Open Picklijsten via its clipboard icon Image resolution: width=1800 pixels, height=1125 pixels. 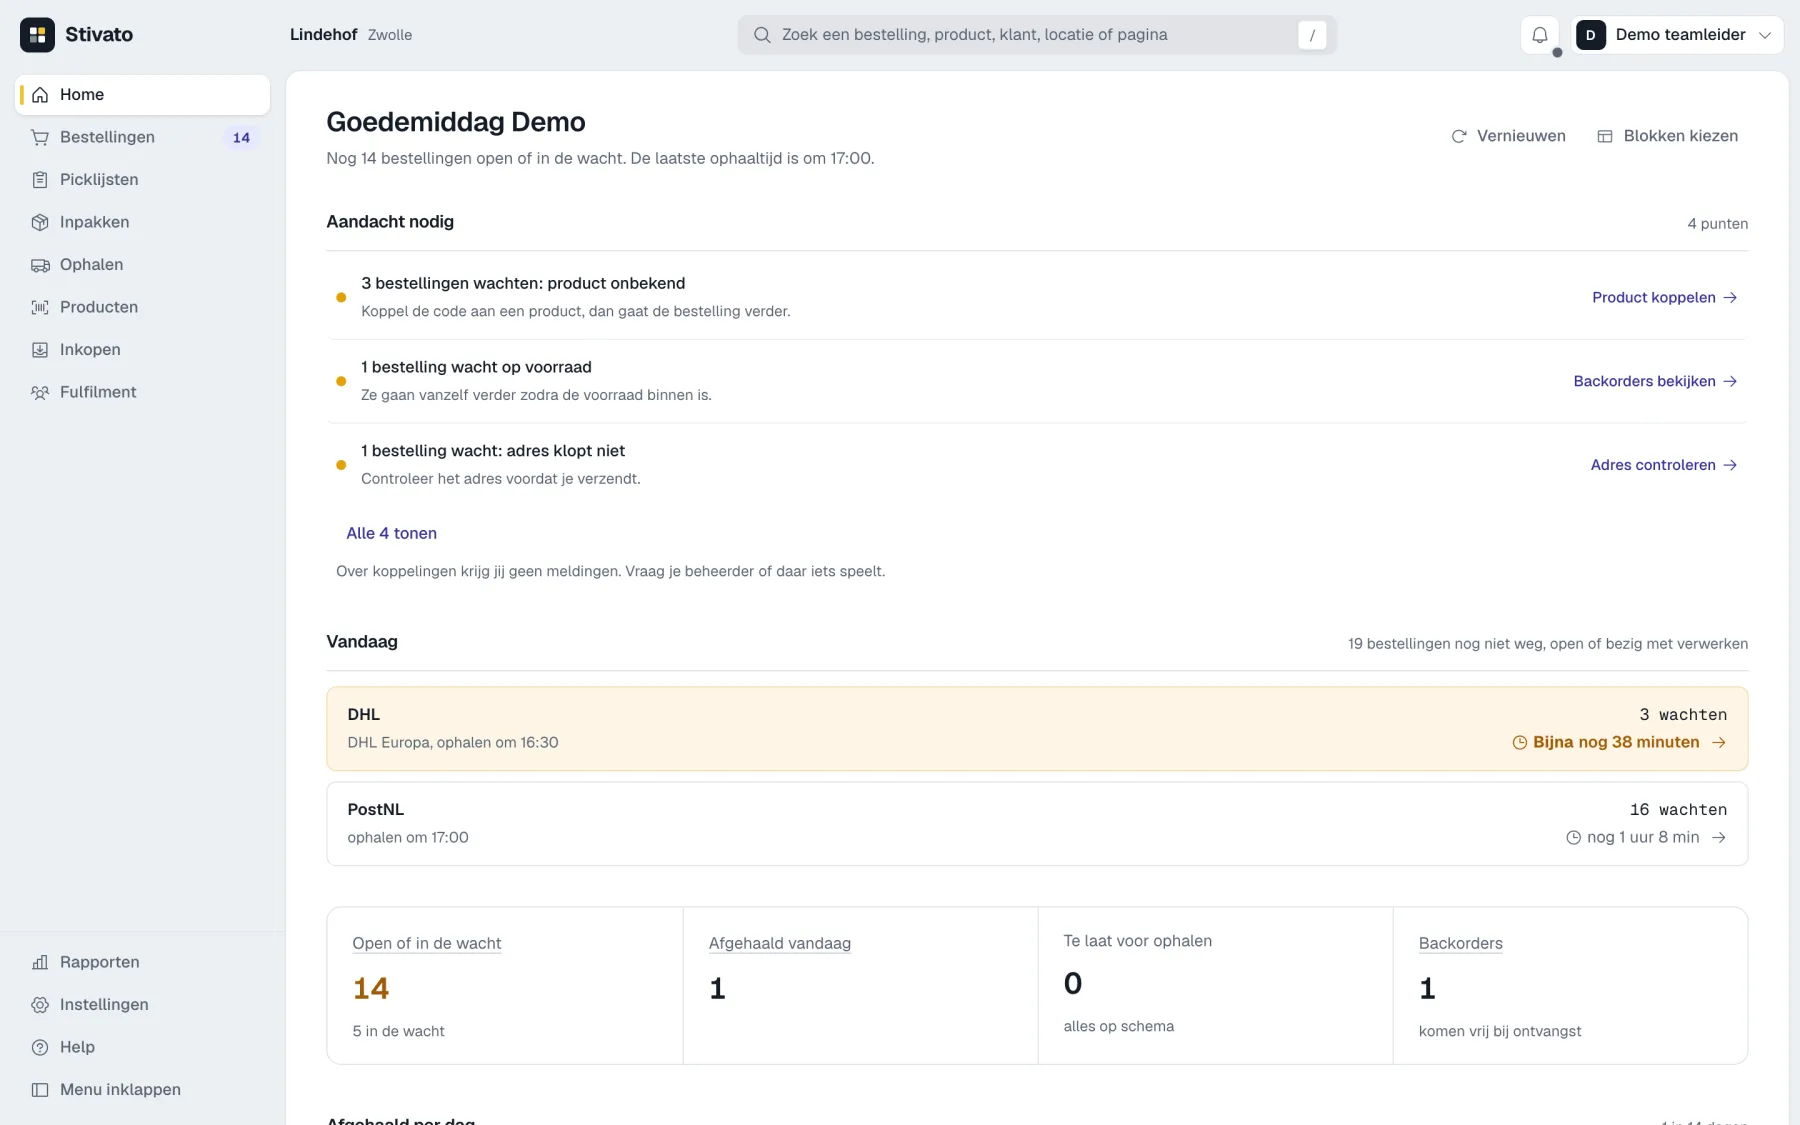point(40,180)
